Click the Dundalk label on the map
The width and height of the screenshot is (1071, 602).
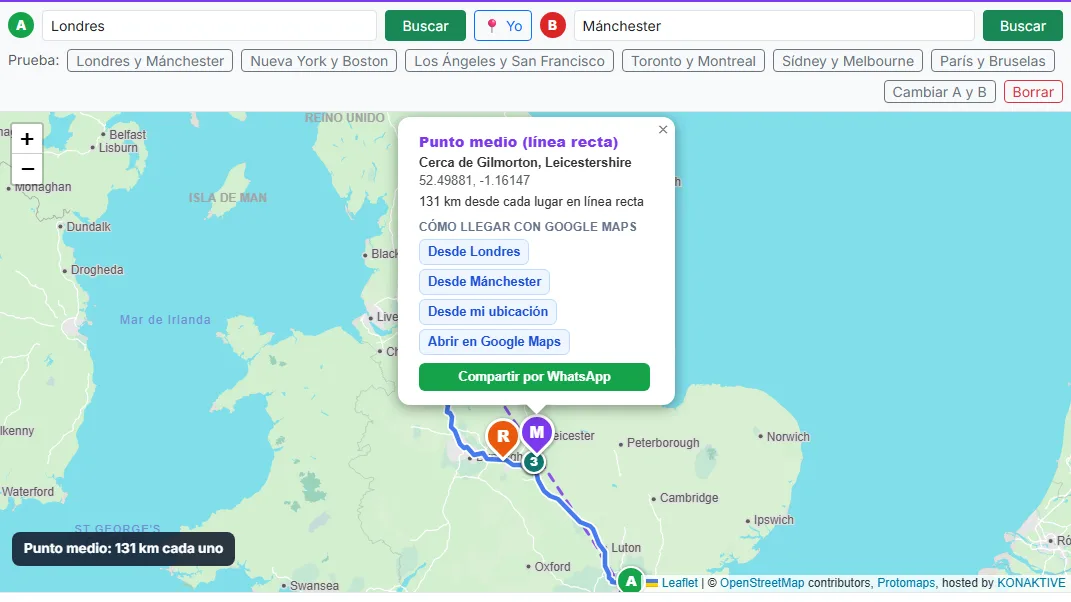pyautogui.click(x=88, y=227)
